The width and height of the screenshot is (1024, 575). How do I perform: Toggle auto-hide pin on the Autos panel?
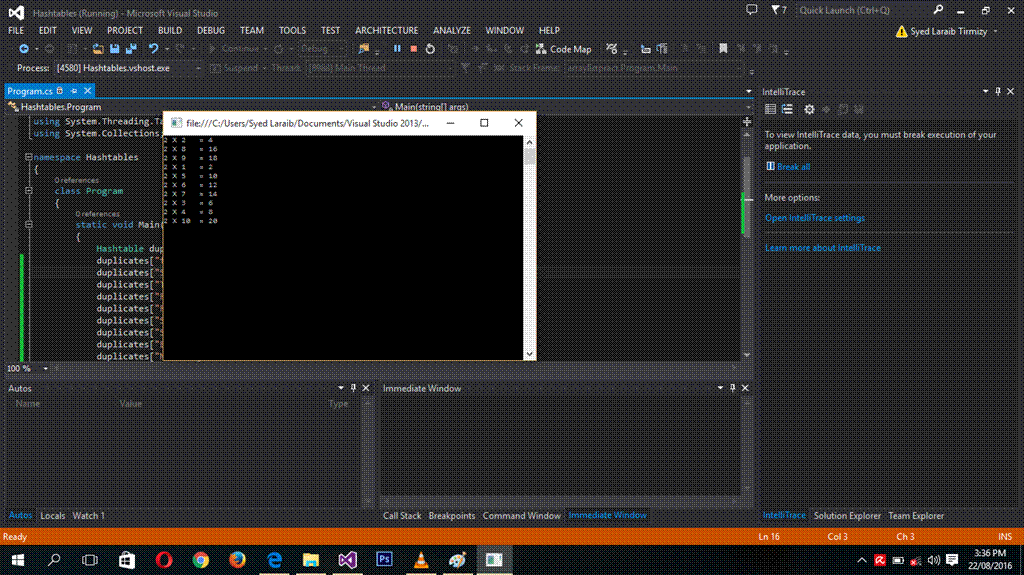pos(352,388)
